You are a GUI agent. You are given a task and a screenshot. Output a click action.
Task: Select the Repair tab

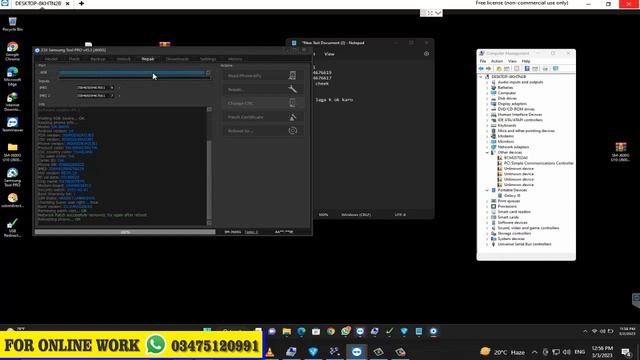coord(148,59)
